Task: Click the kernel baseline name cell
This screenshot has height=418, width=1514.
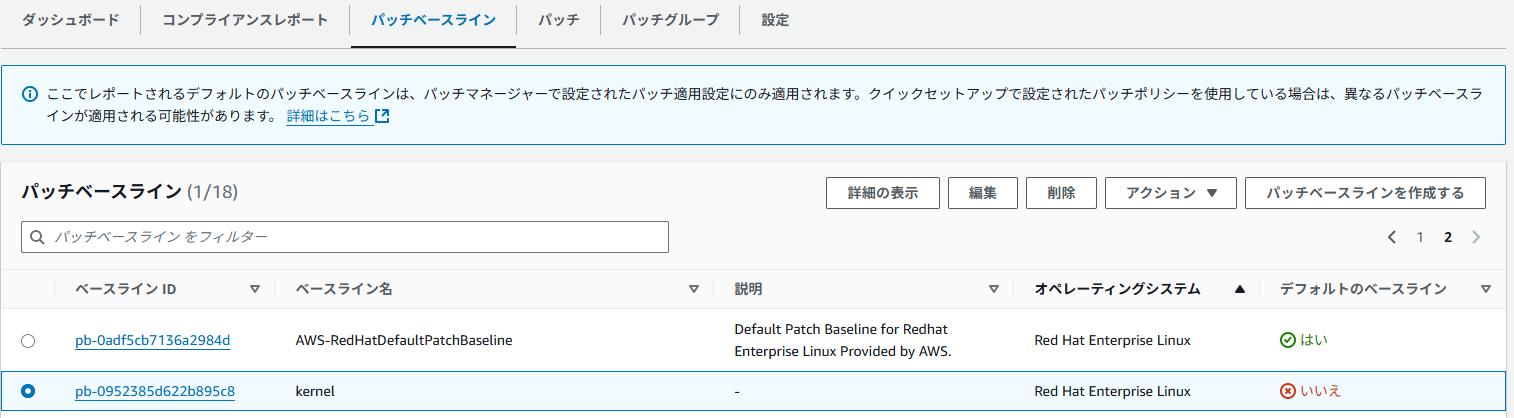Action: click(x=315, y=391)
